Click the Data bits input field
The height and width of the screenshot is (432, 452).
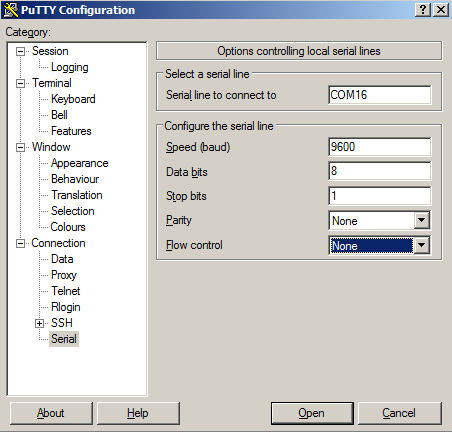pyautogui.click(x=380, y=171)
